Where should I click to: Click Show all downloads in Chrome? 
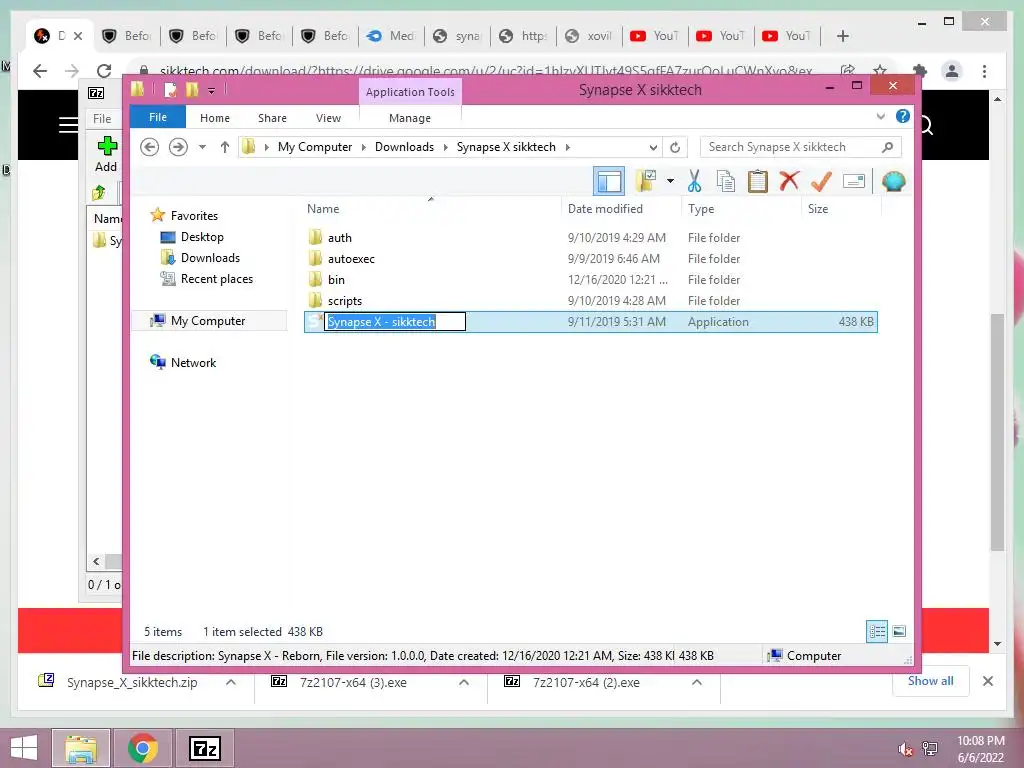(931, 681)
